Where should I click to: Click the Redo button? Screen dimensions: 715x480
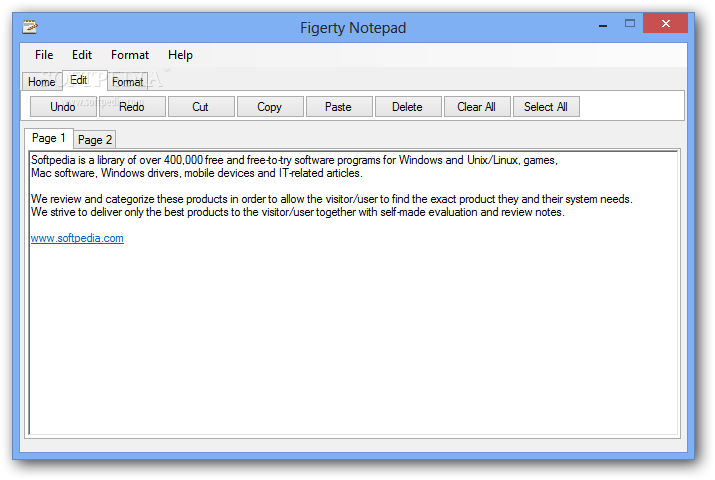tap(132, 107)
